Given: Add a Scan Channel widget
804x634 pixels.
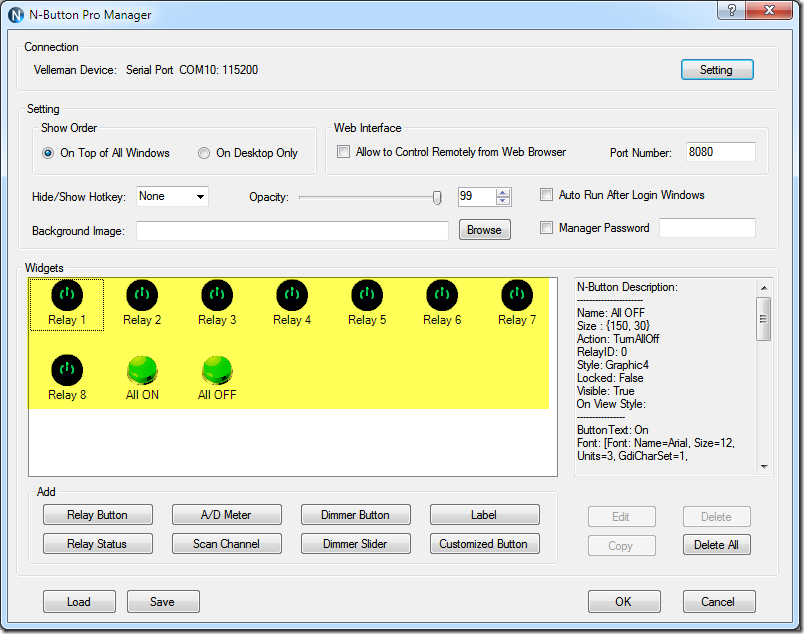Looking at the screenshot, I should point(227,544).
